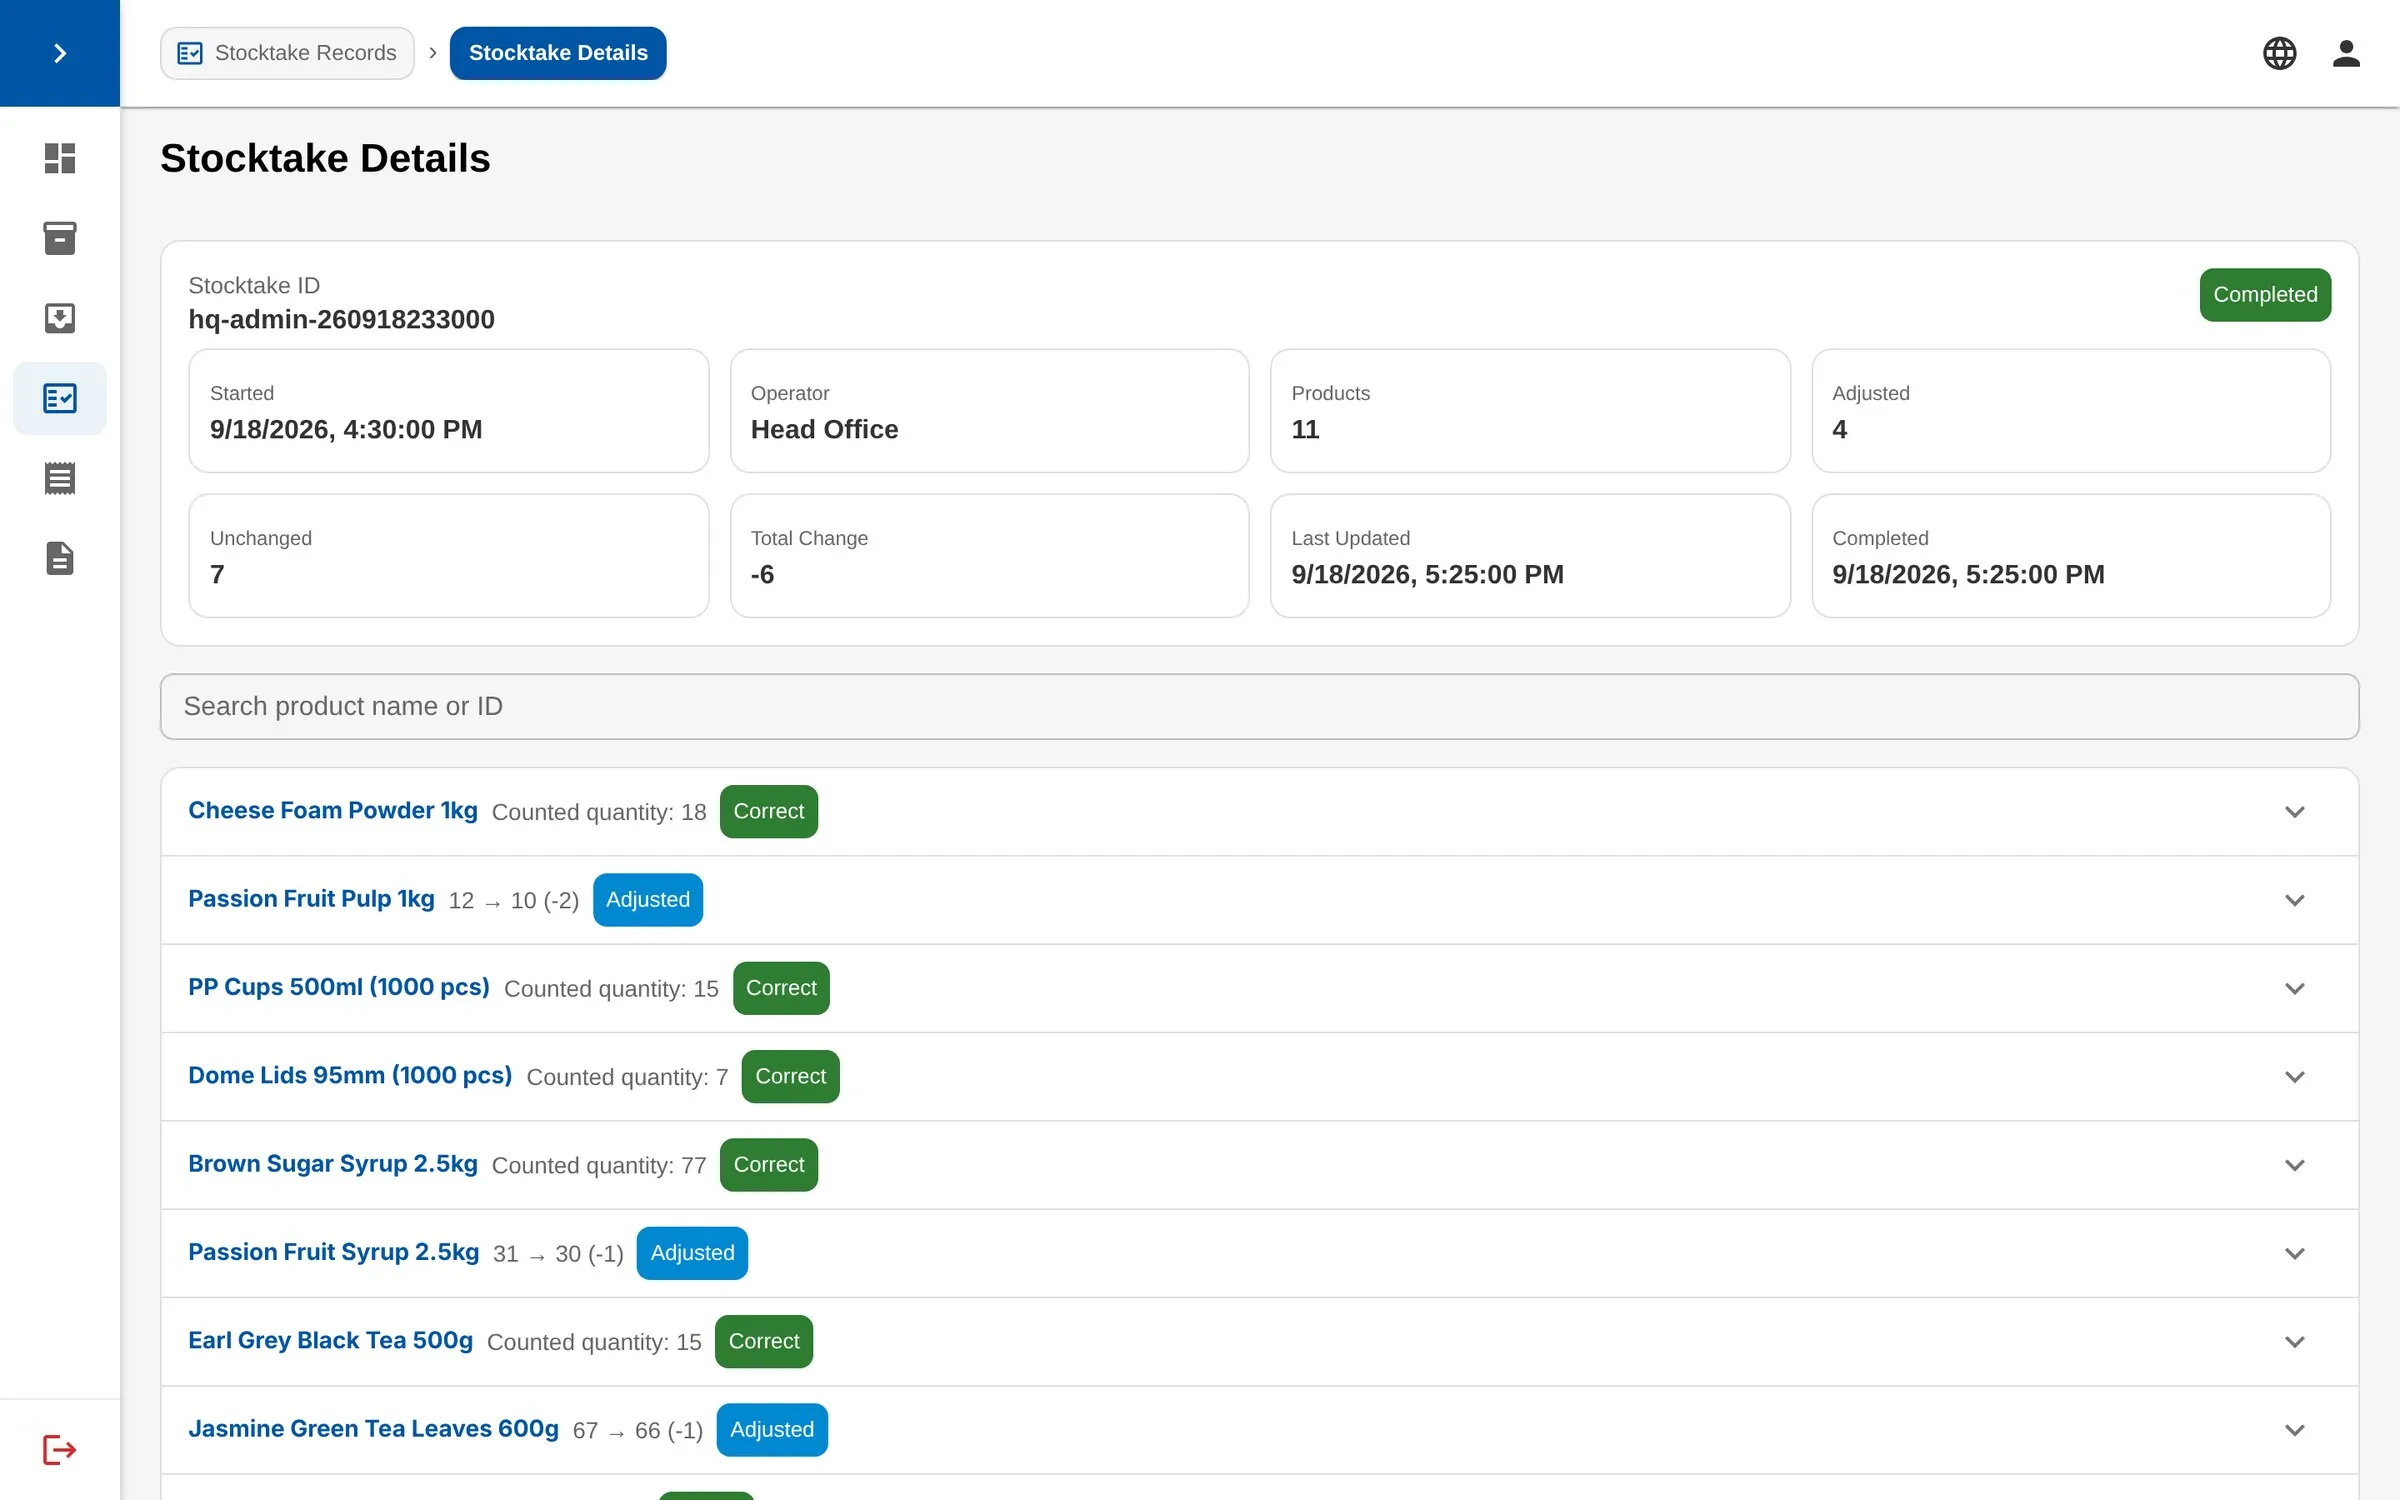Click the Correct badge on Cheese Foam Powder
Image resolution: width=2400 pixels, height=1500 pixels.
(768, 812)
